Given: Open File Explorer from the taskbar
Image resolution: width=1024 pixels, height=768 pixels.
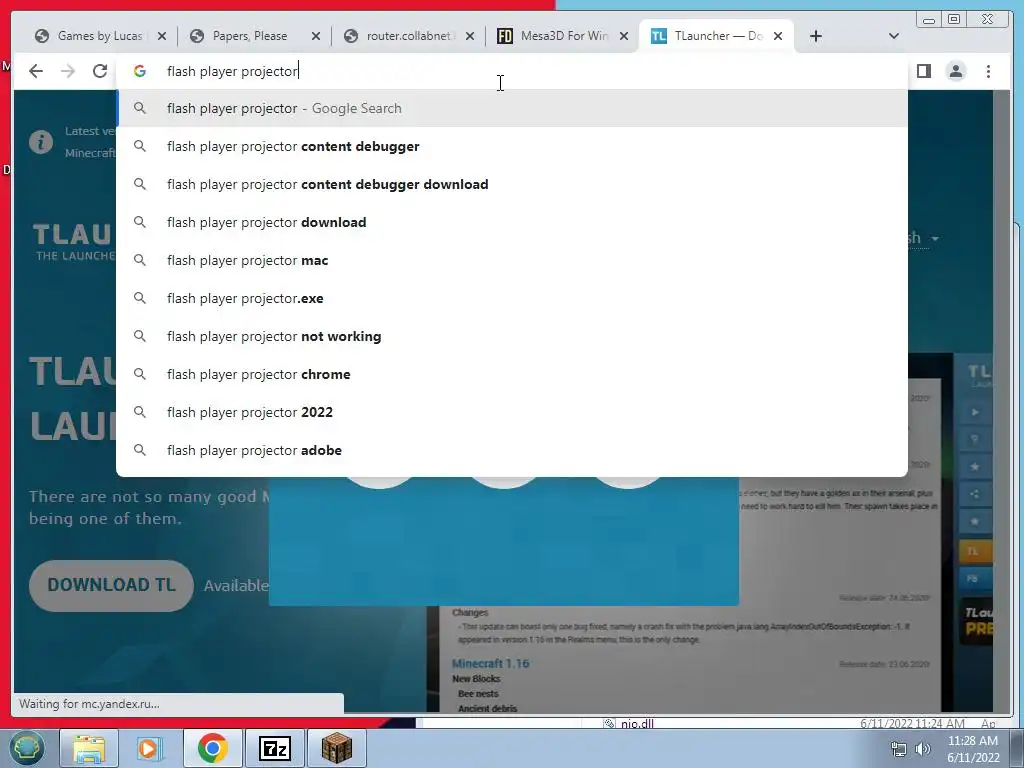Looking at the screenshot, I should click(89, 748).
